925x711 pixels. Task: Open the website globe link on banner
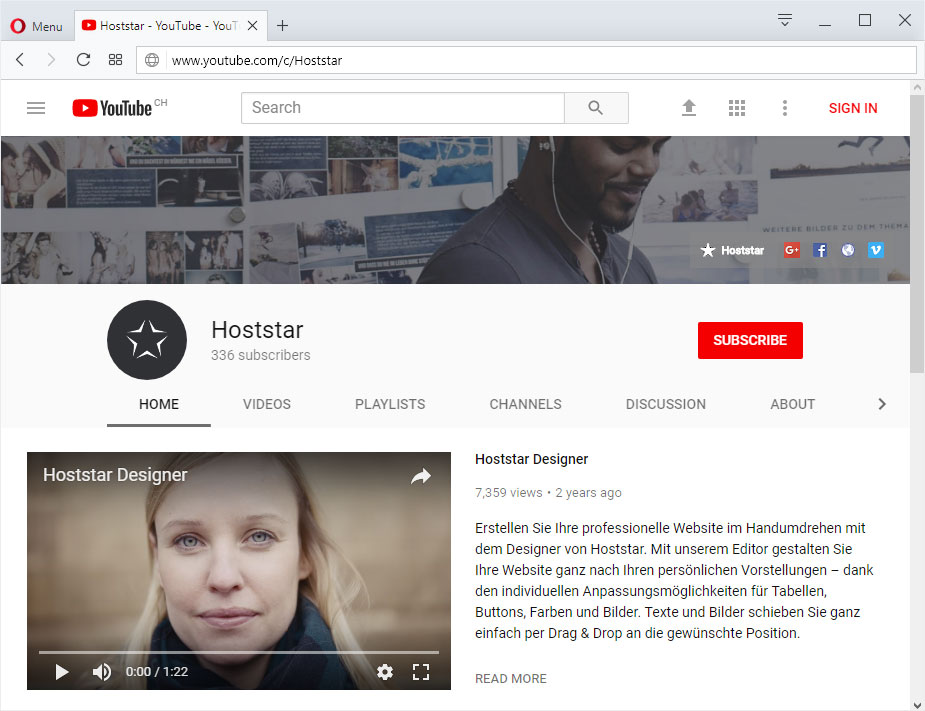tap(848, 250)
